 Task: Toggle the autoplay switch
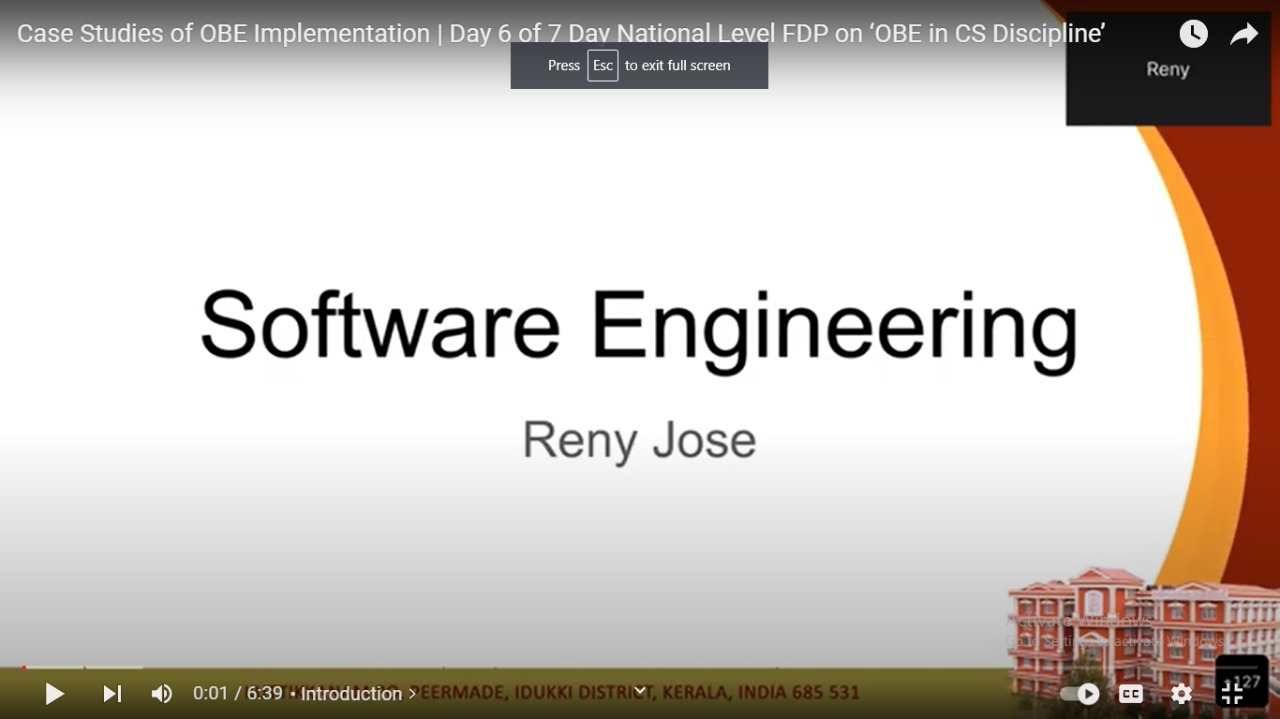click(1080, 693)
